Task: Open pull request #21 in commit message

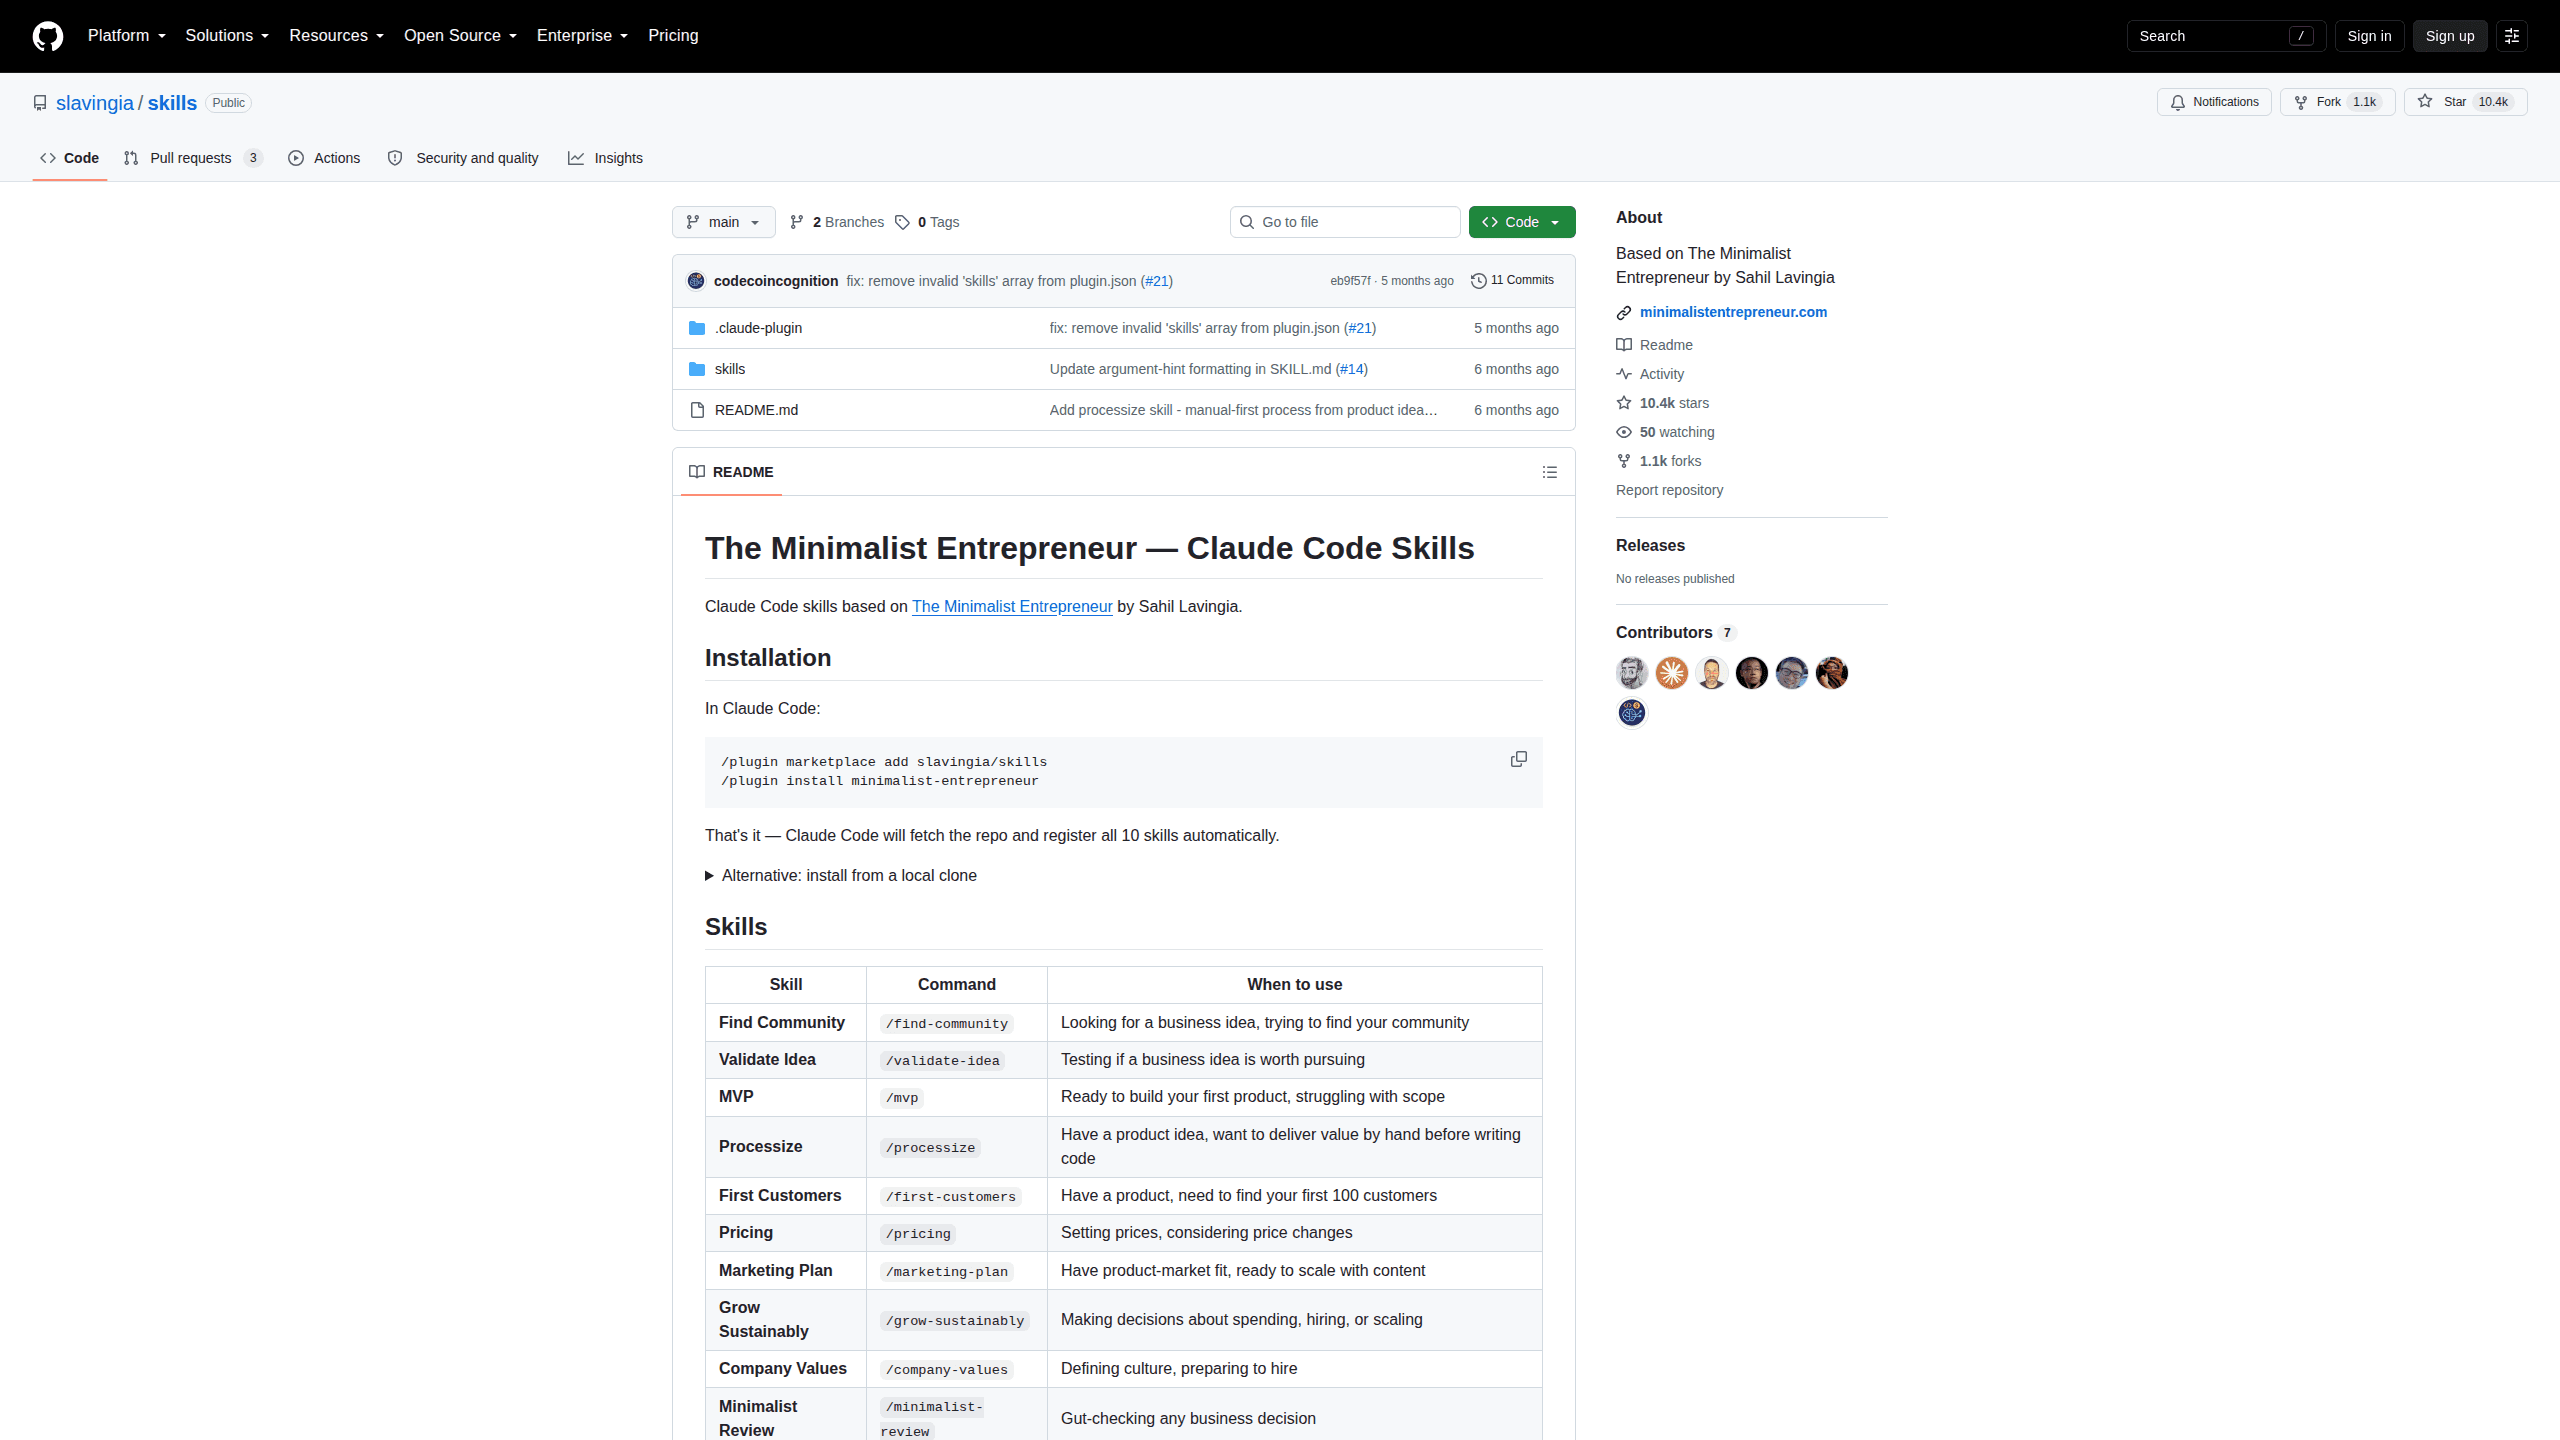Action: coord(1156,281)
